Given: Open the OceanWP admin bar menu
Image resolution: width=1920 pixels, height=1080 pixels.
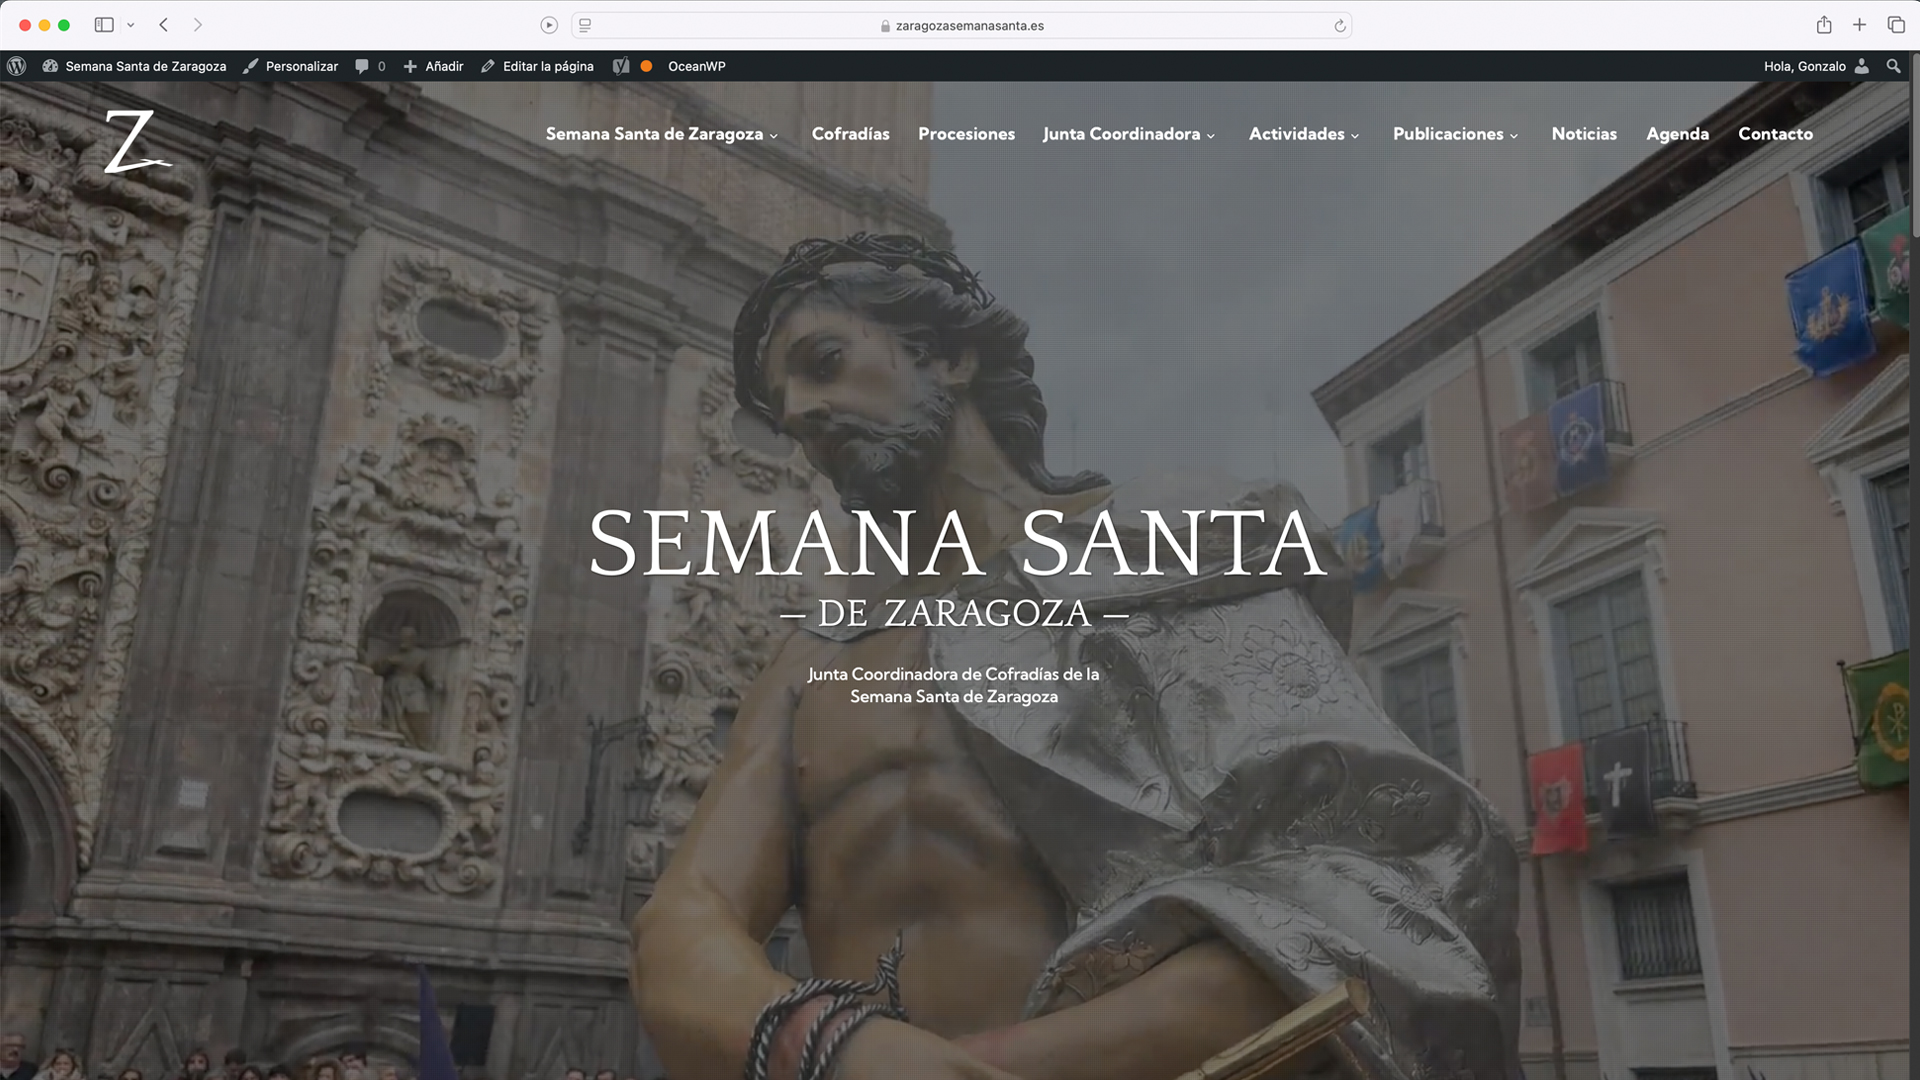Looking at the screenshot, I should (x=696, y=66).
